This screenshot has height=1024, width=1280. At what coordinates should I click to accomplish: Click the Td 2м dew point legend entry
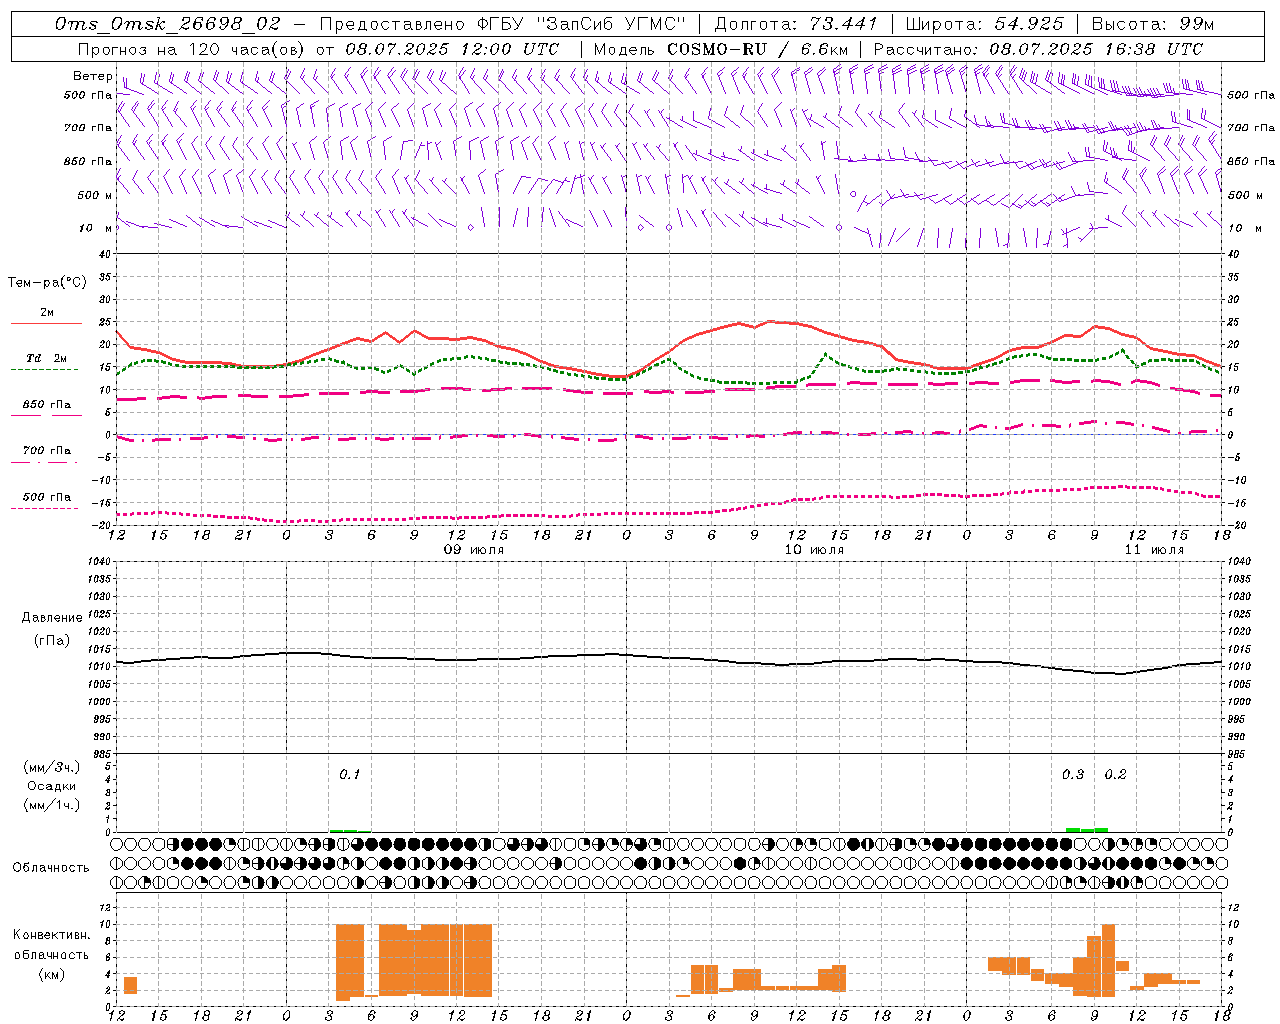(47, 358)
